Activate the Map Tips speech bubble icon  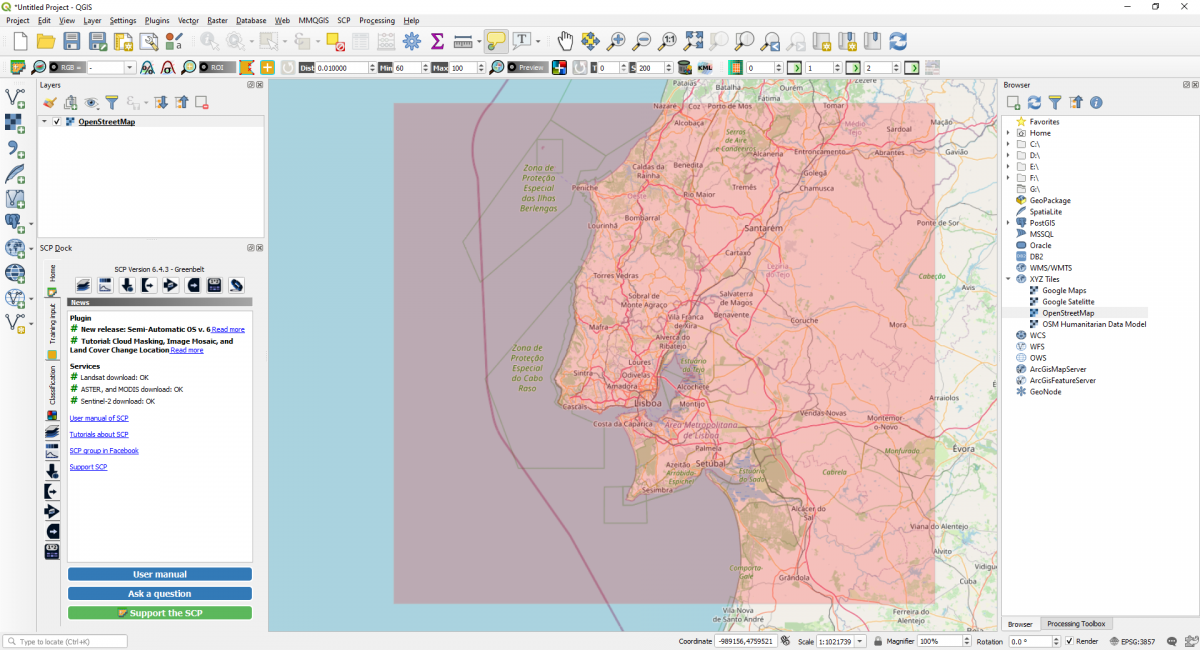point(496,41)
